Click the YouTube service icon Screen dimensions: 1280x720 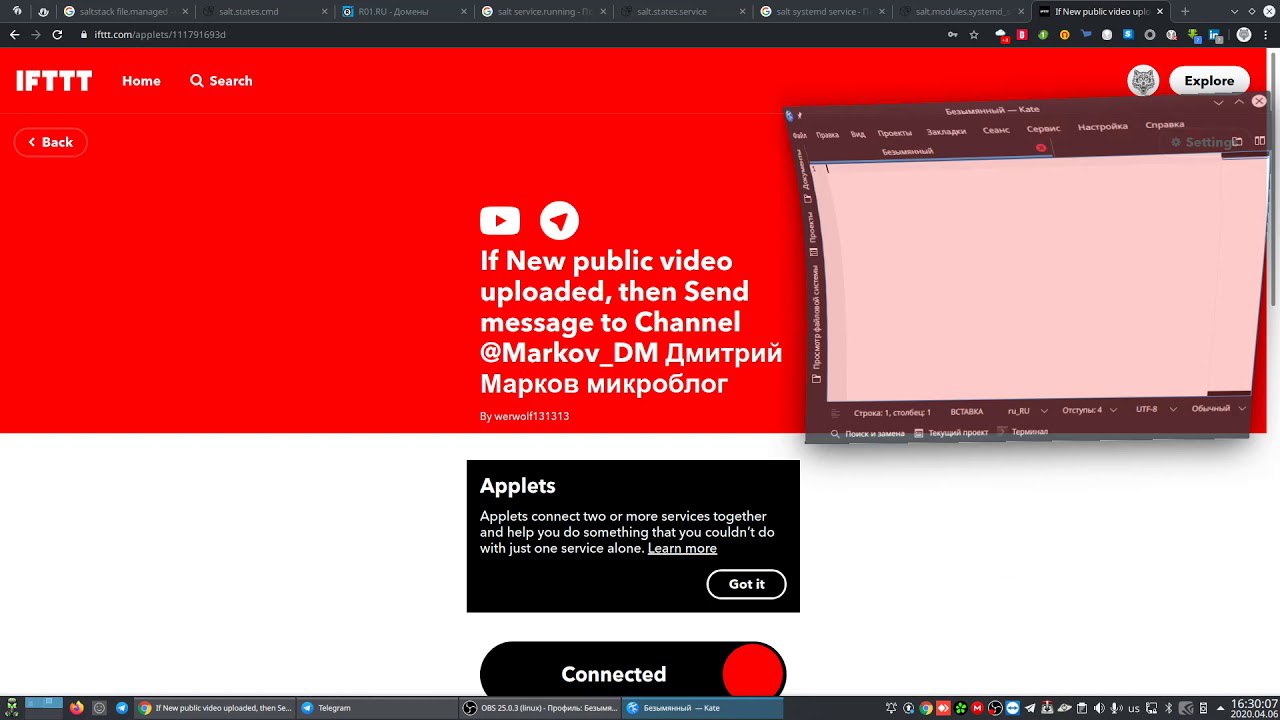pyautogui.click(x=500, y=220)
